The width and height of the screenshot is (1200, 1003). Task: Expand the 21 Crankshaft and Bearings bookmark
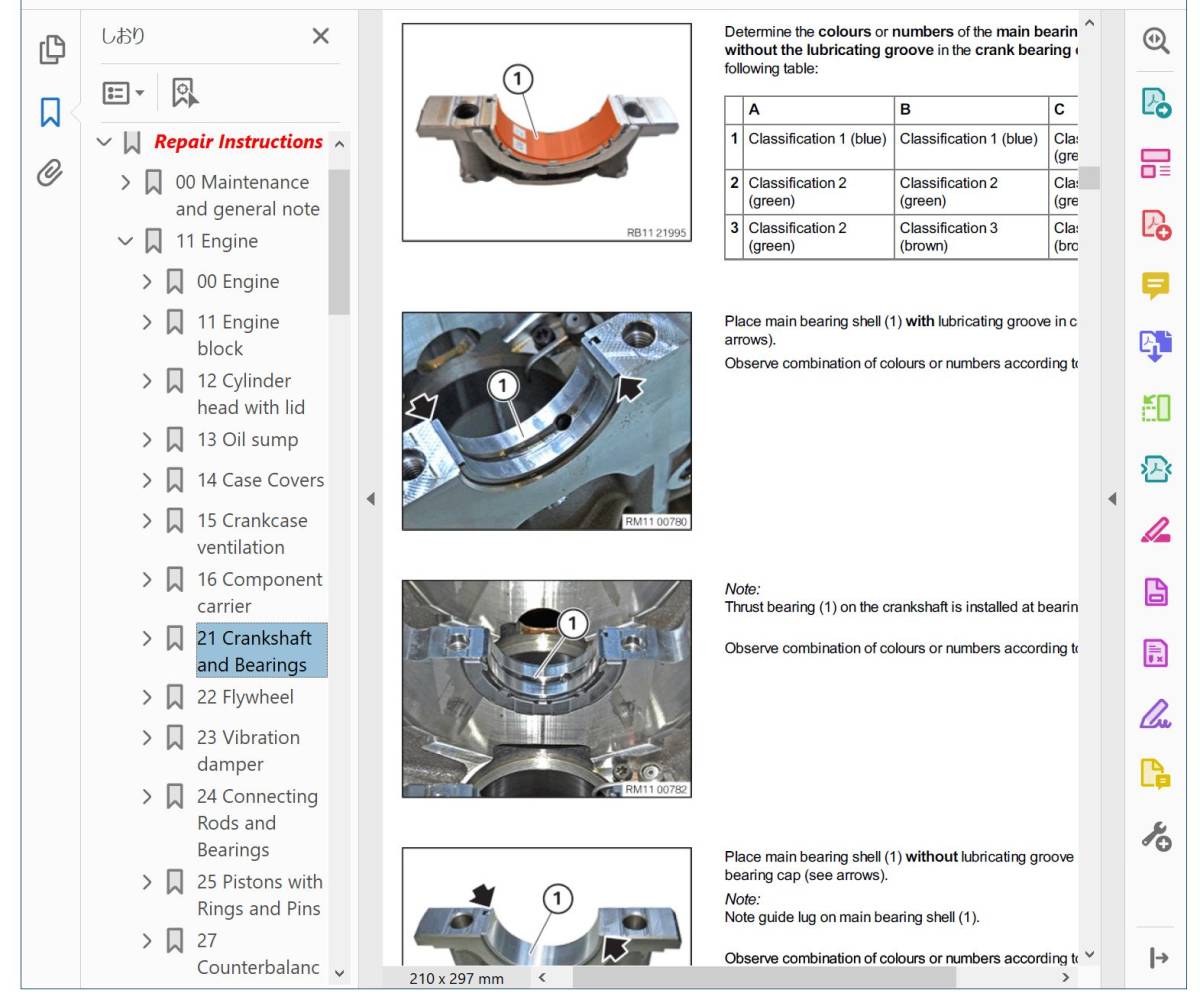point(147,638)
